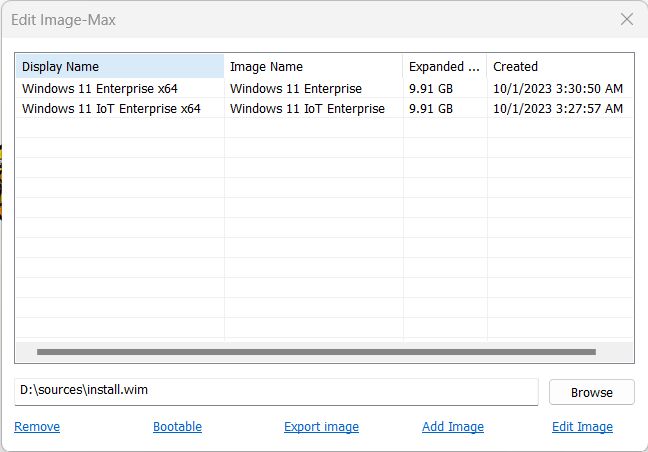Screen dimensions: 648x452
Task: Click the Windows 11 IoT Enterprise image name cell
Action: tap(307, 108)
